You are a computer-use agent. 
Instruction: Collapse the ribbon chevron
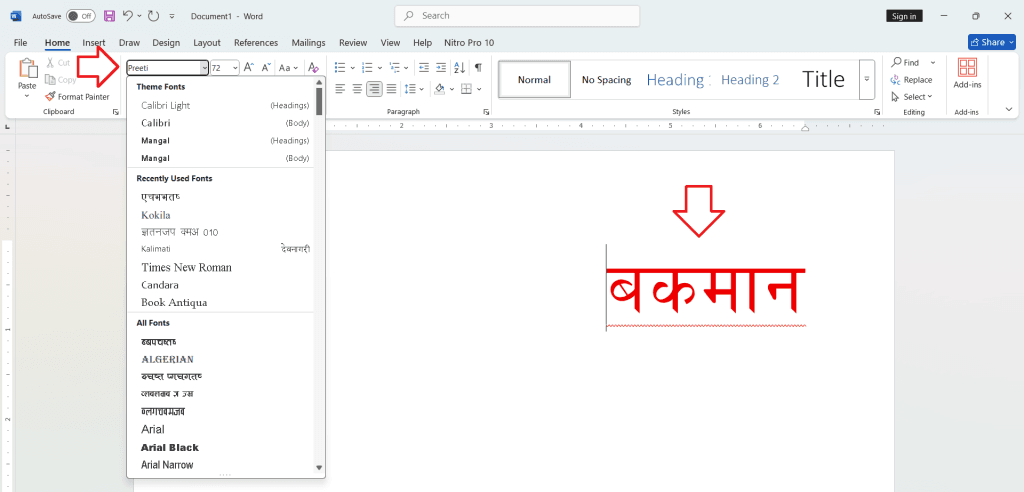coord(1009,109)
